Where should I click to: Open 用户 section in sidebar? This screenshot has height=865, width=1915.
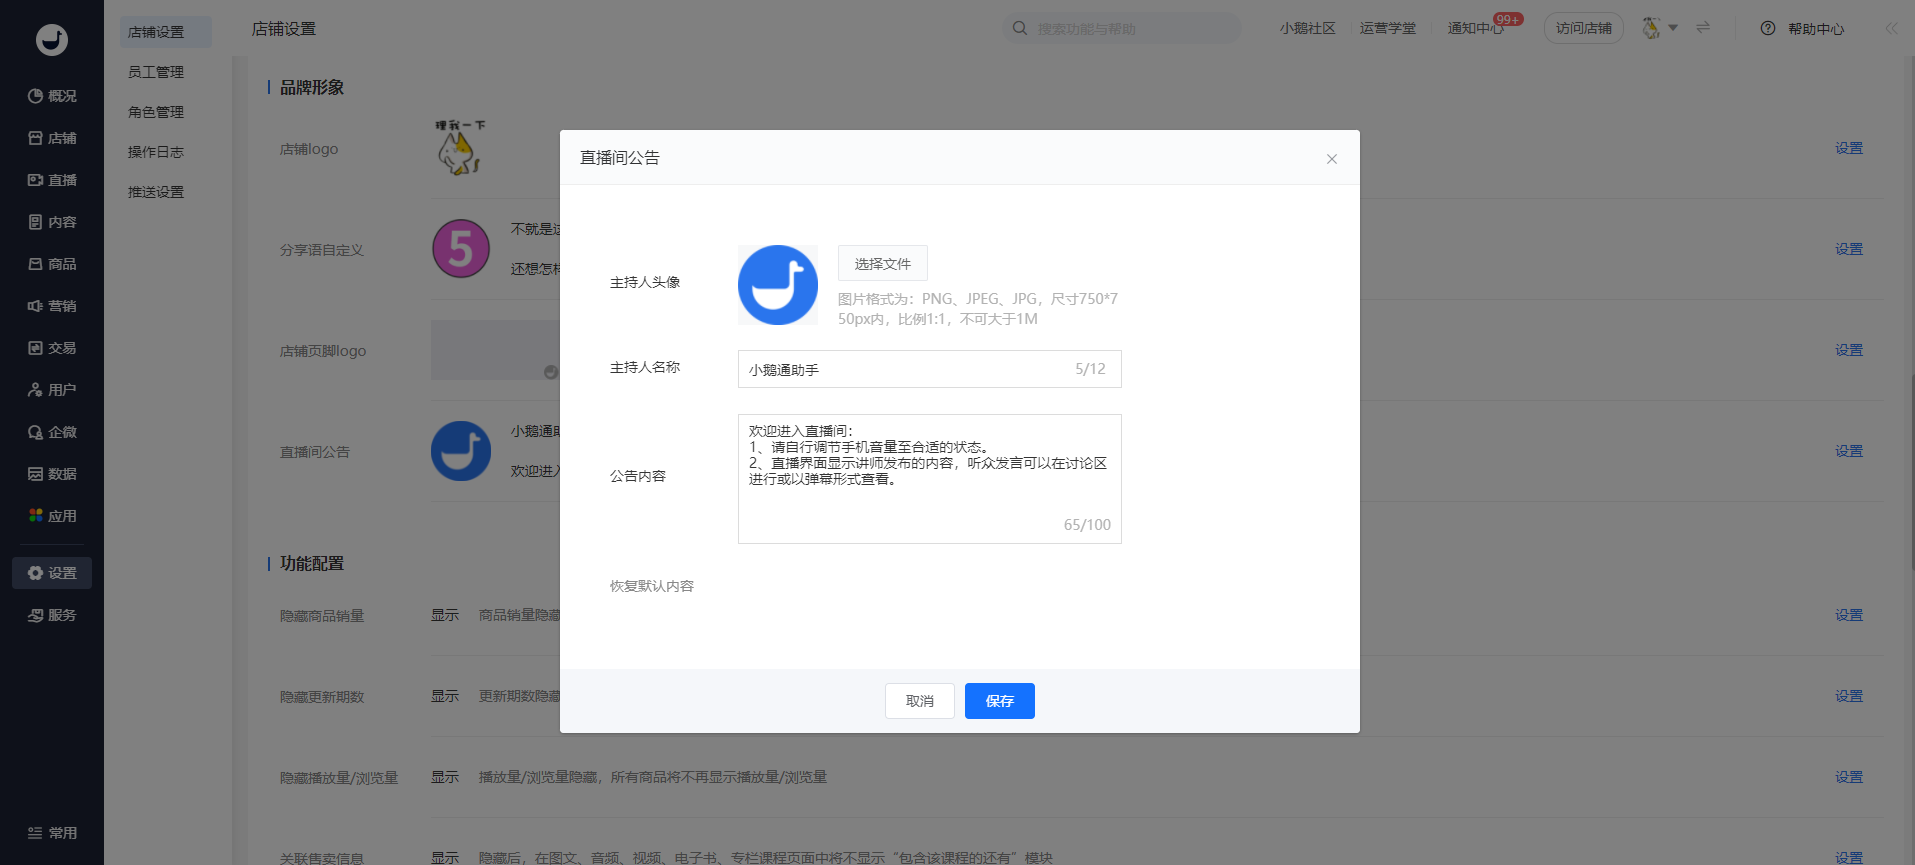52,390
